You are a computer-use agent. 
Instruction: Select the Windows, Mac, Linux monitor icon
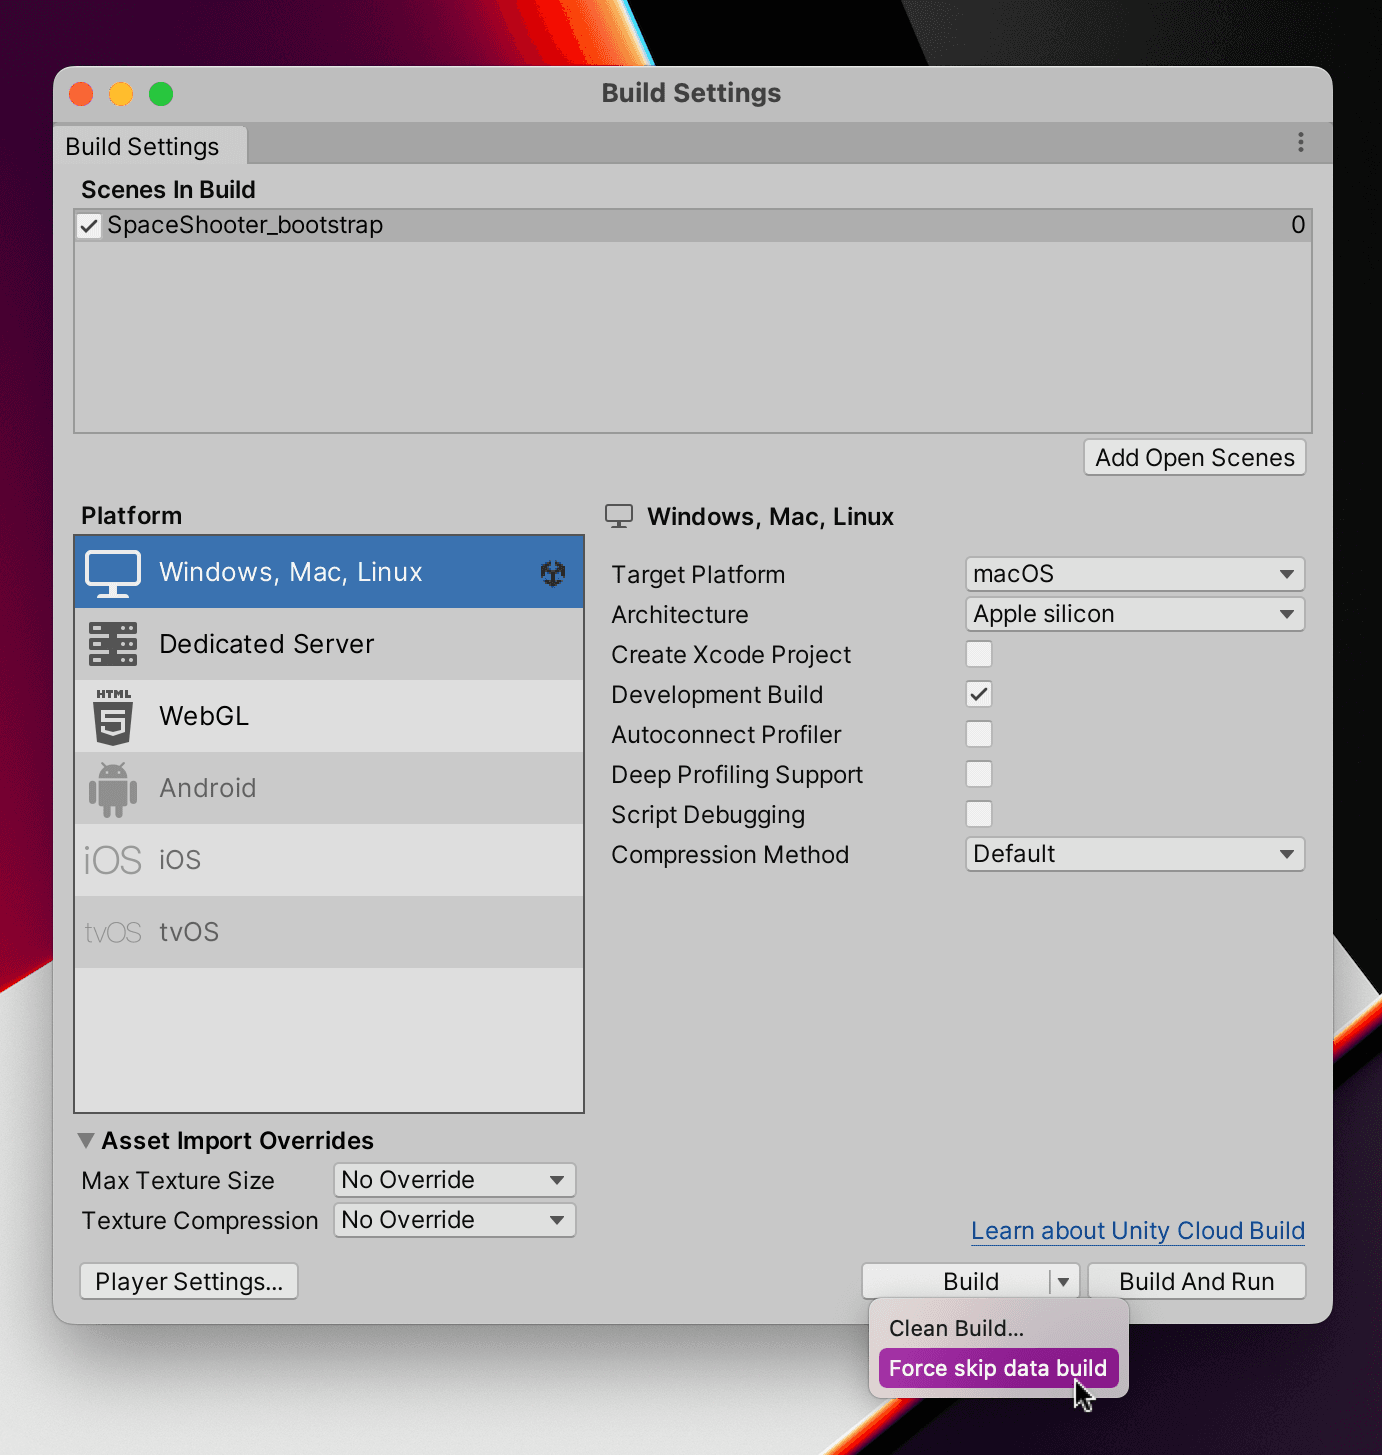(113, 573)
